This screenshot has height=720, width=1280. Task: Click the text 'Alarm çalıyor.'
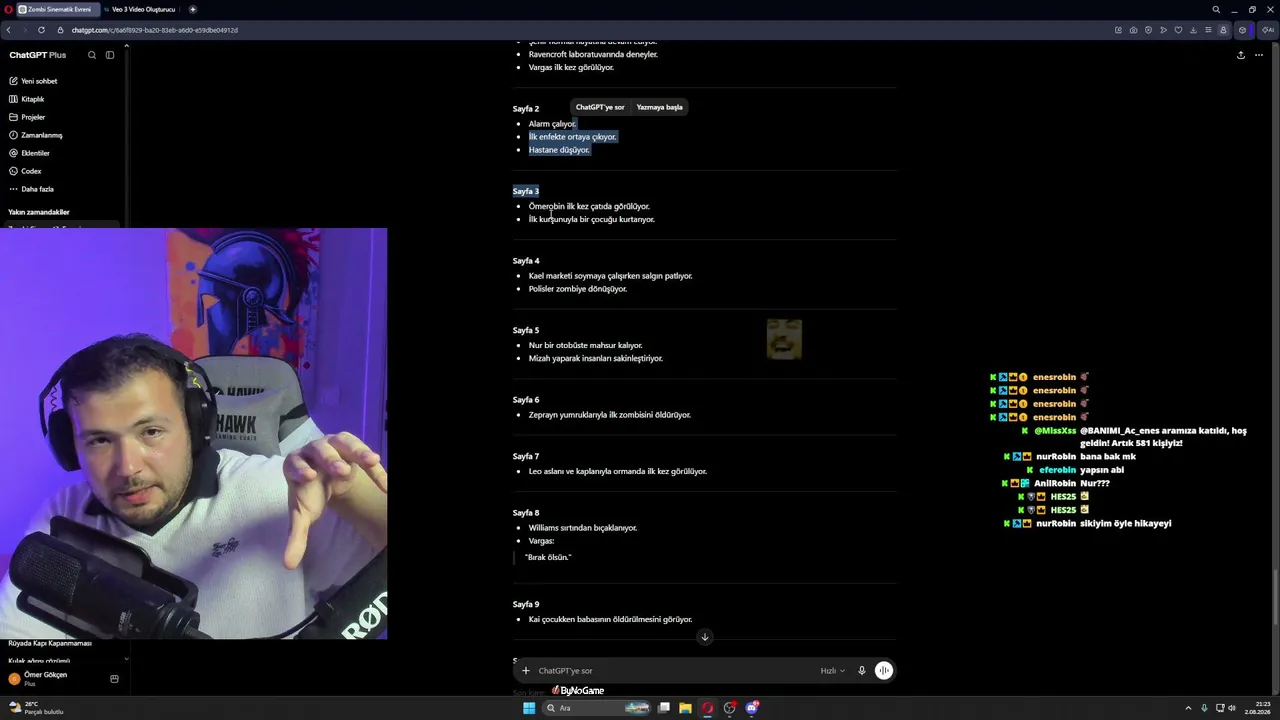552,124
